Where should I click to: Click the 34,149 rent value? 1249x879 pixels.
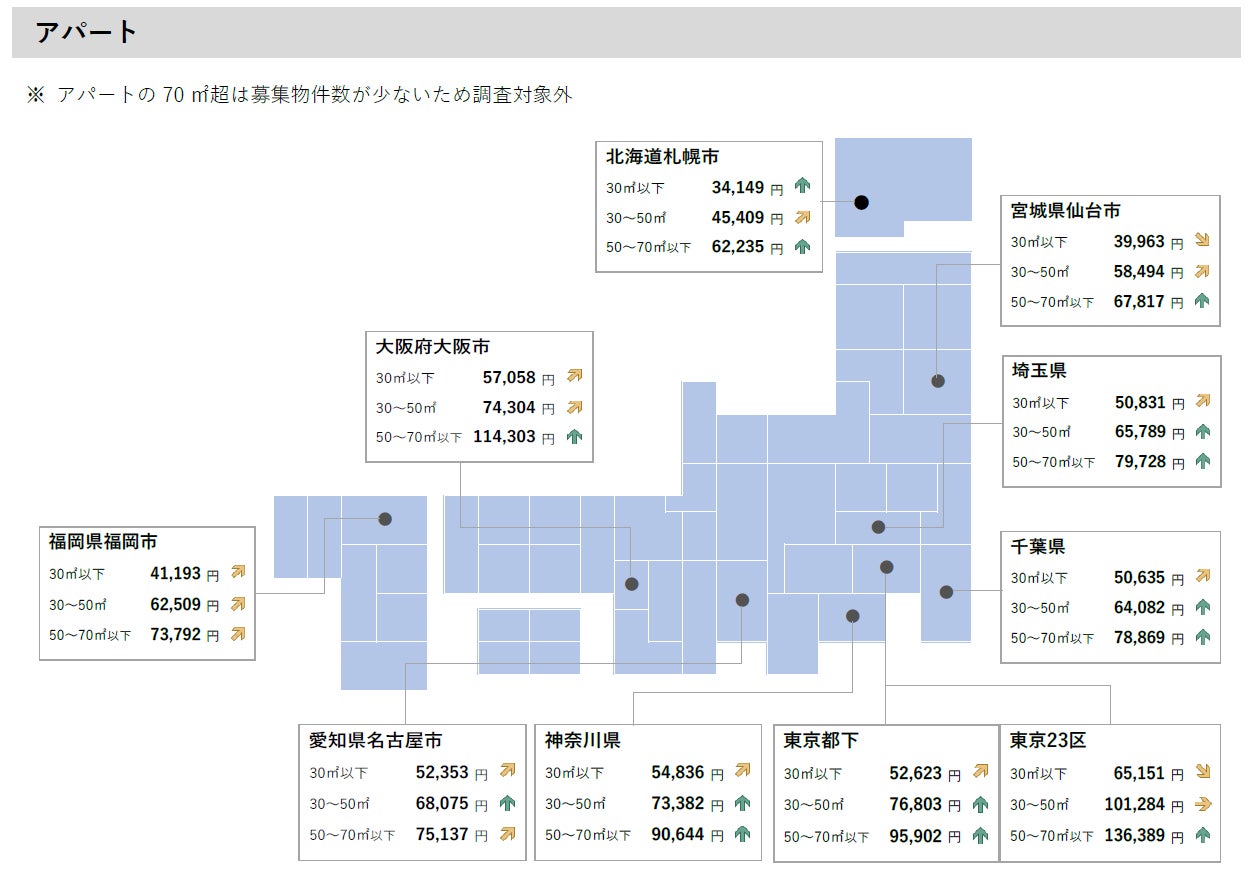(738, 187)
